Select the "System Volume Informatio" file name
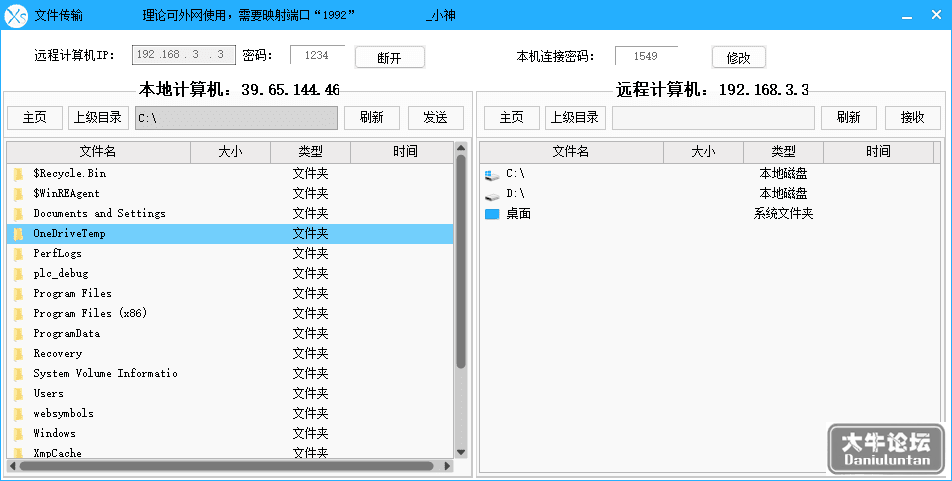The image size is (952, 481). 105,373
